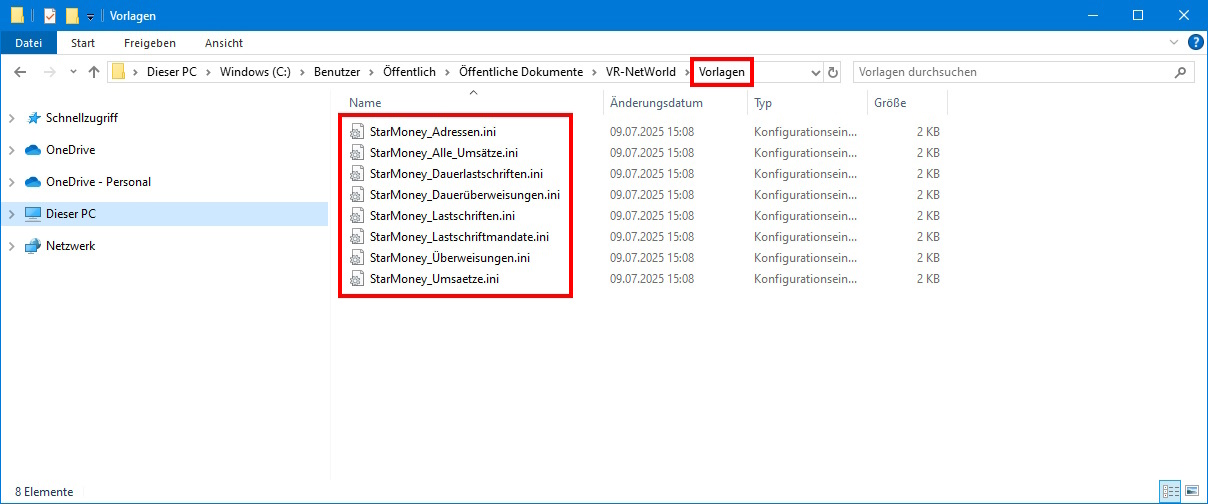Select OneDrive in navigation pane
This screenshot has height=504, width=1208.
(x=70, y=150)
